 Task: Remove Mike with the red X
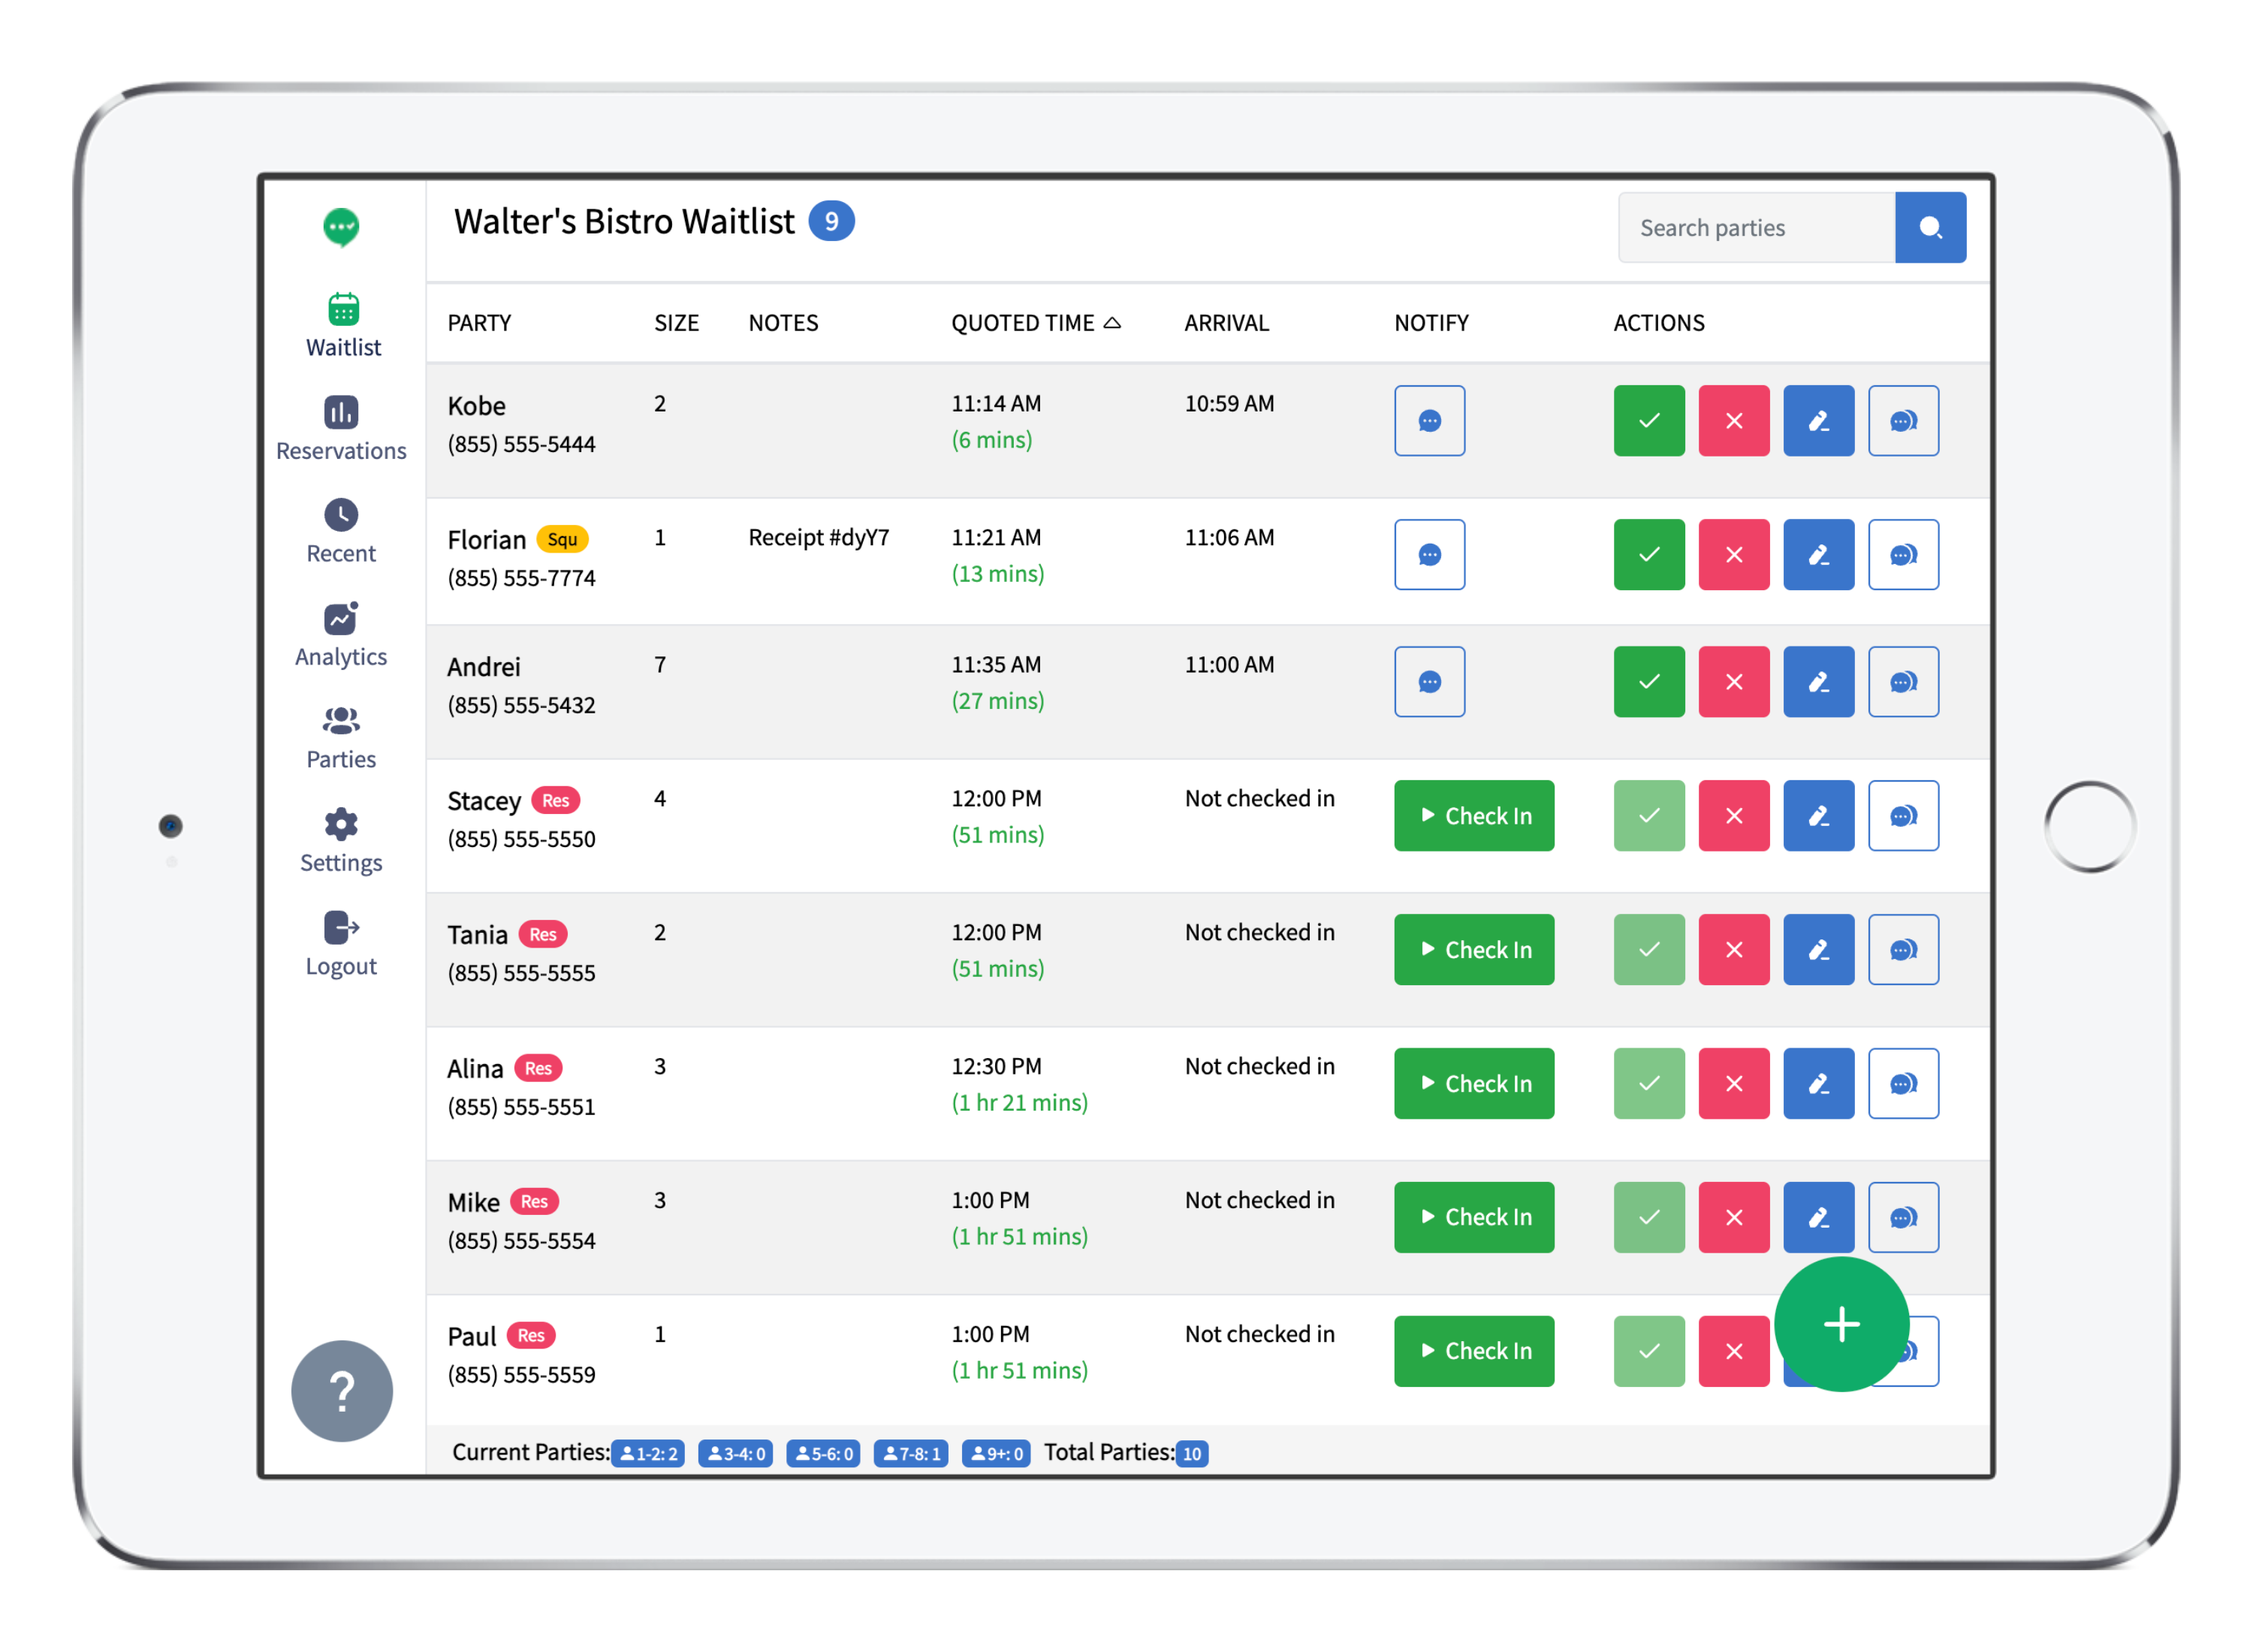coord(1735,1218)
